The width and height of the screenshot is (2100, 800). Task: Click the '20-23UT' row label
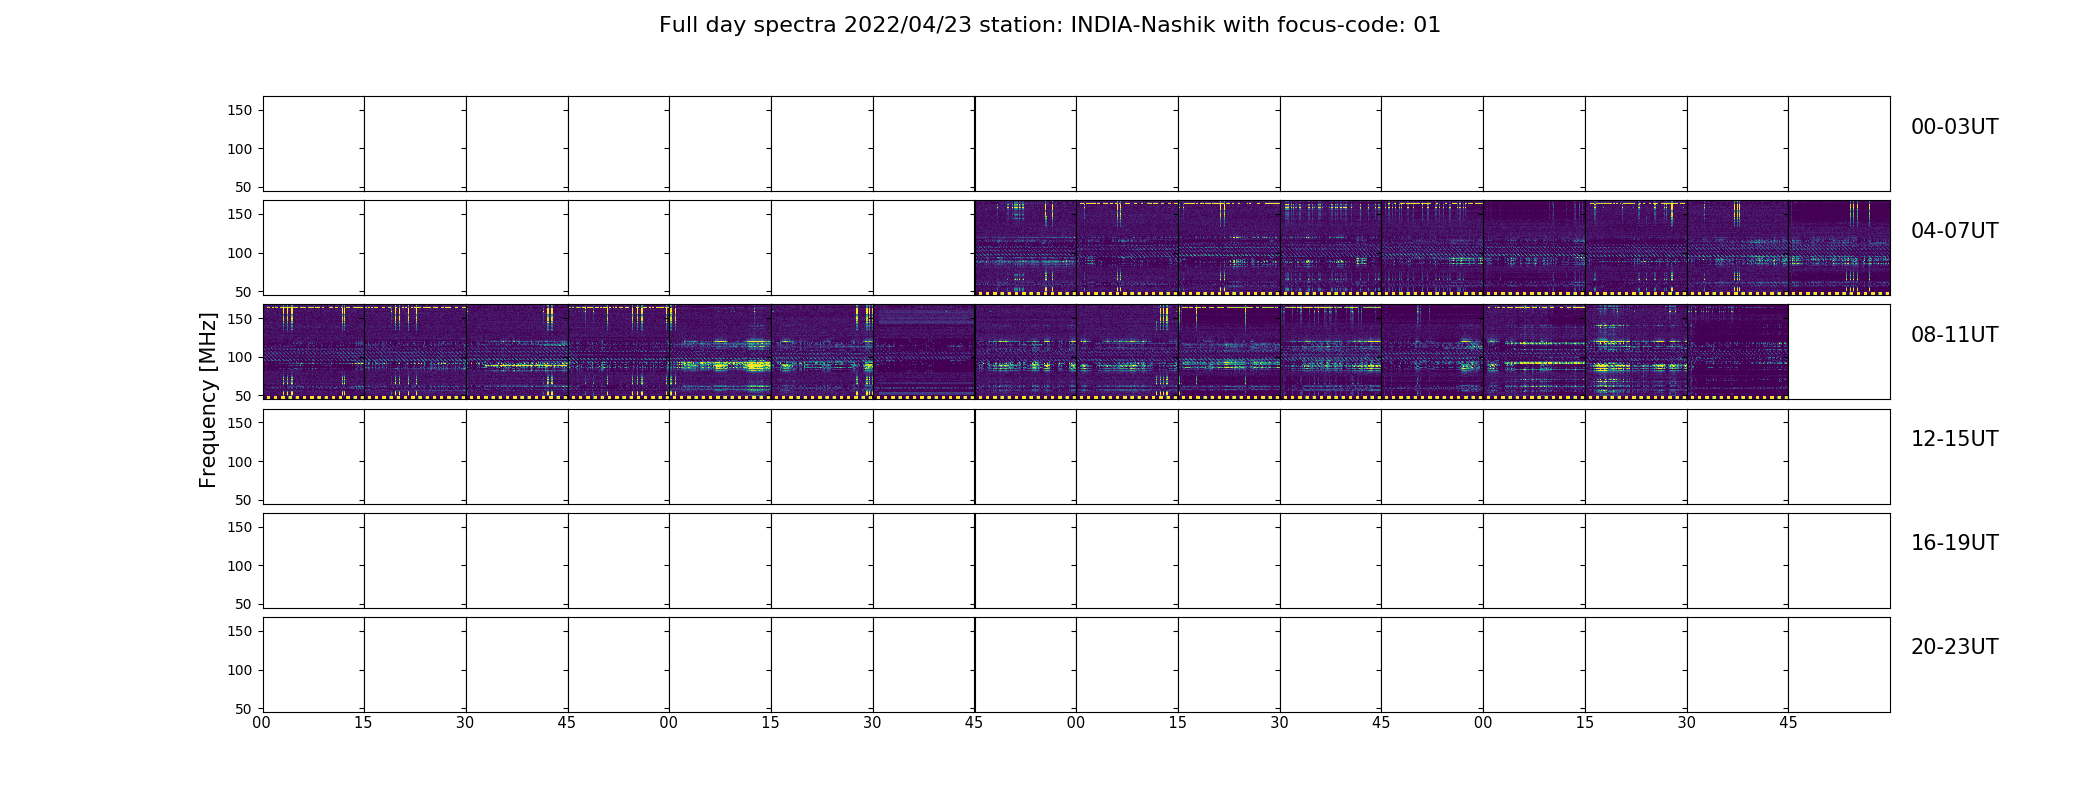pos(1954,647)
